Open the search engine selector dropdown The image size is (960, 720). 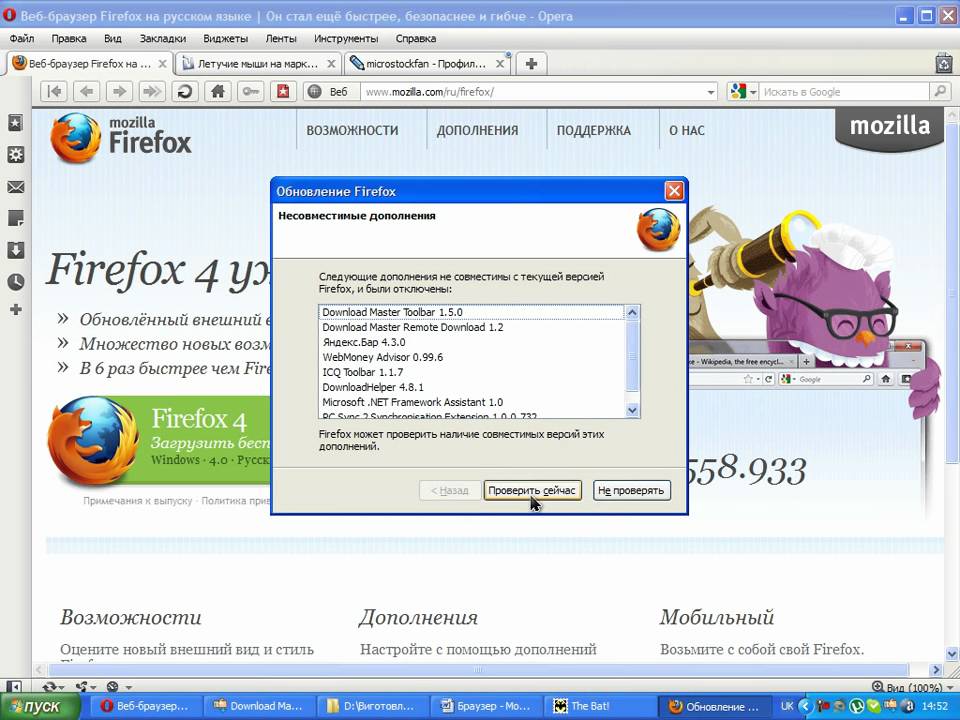743,92
